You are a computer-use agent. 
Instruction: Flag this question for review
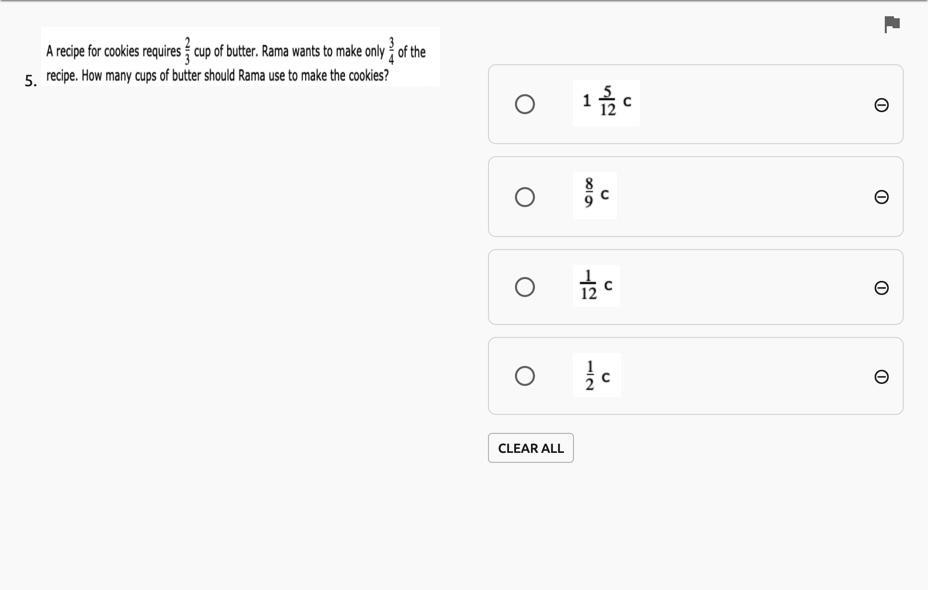click(x=892, y=25)
